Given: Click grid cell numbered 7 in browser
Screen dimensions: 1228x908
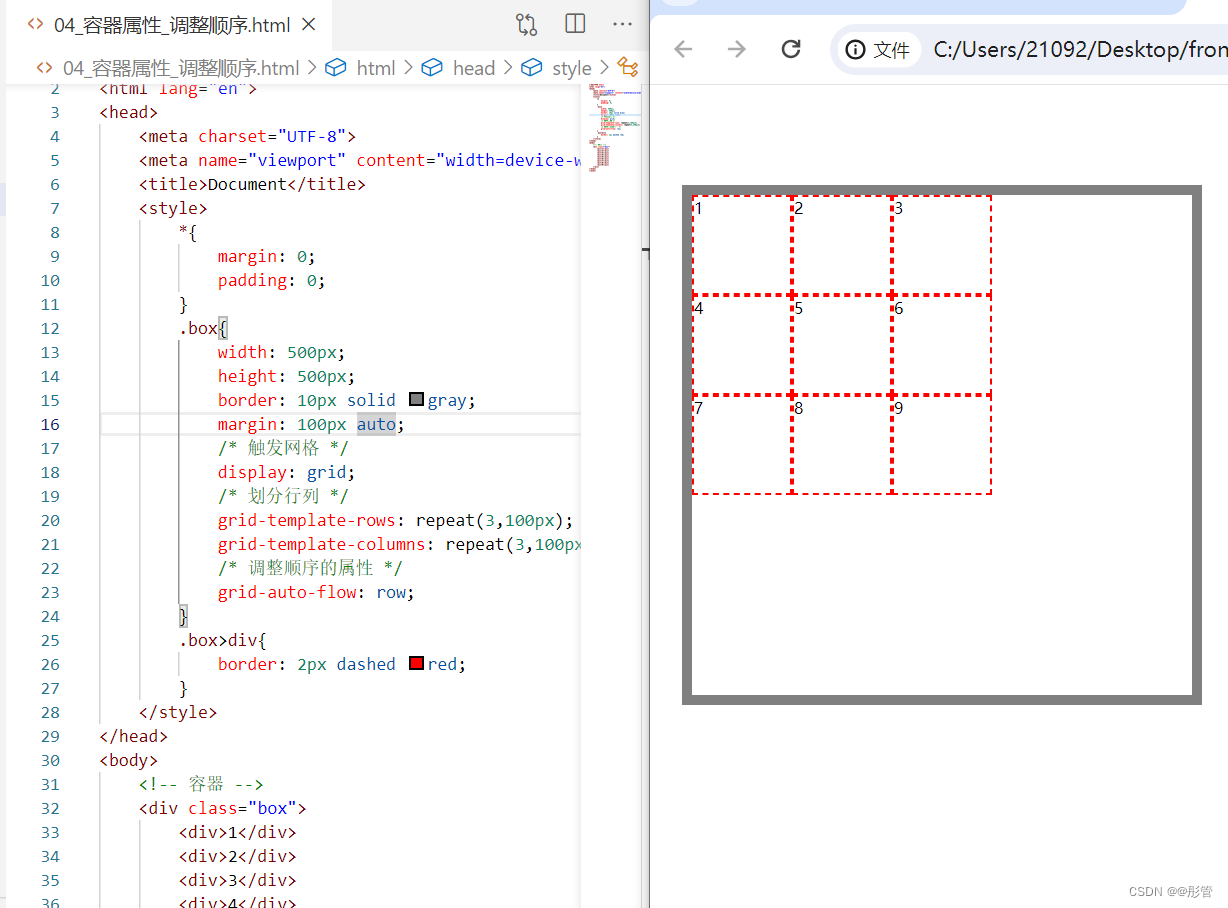Looking at the screenshot, I should click(x=742, y=445).
